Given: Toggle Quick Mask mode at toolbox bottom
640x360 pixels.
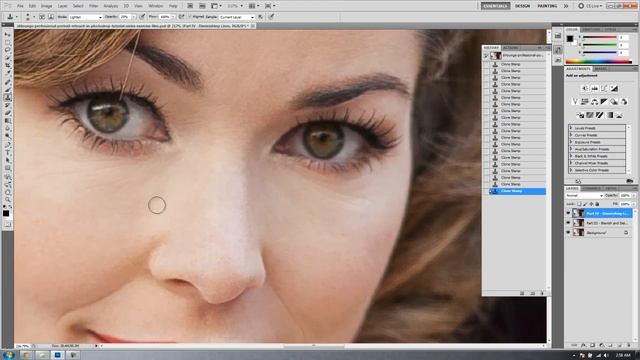Looking at the screenshot, I should [x=7, y=224].
